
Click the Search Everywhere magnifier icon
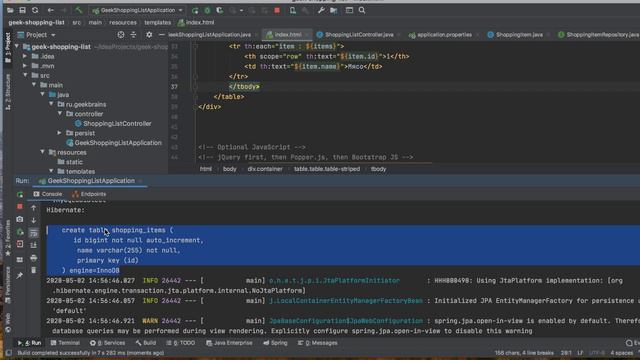(362, 10)
